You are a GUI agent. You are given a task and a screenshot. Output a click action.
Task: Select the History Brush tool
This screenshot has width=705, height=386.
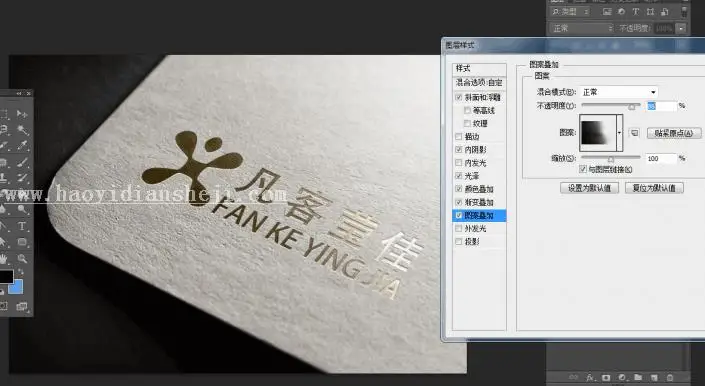pos(22,178)
